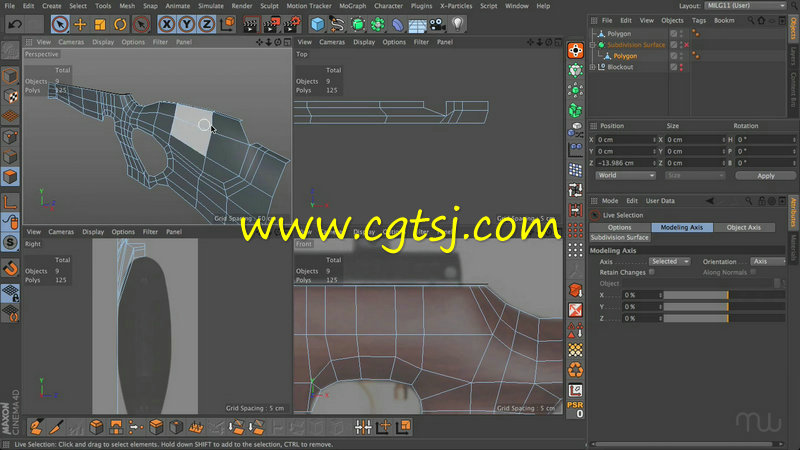This screenshot has height=450, width=800.
Task: Switch to Polygons mode in left sidebar
Action: click(10, 177)
